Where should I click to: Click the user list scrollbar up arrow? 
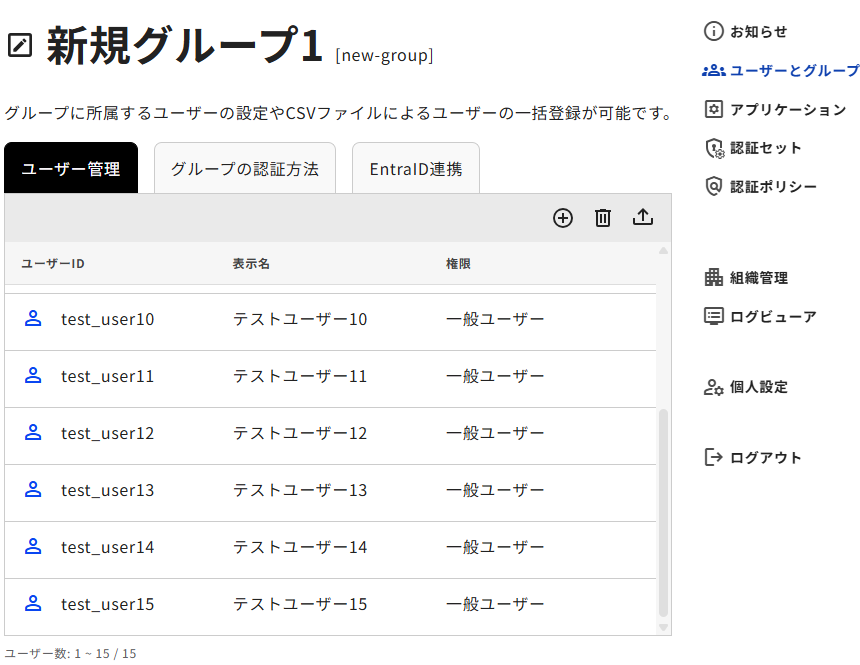coord(663,250)
